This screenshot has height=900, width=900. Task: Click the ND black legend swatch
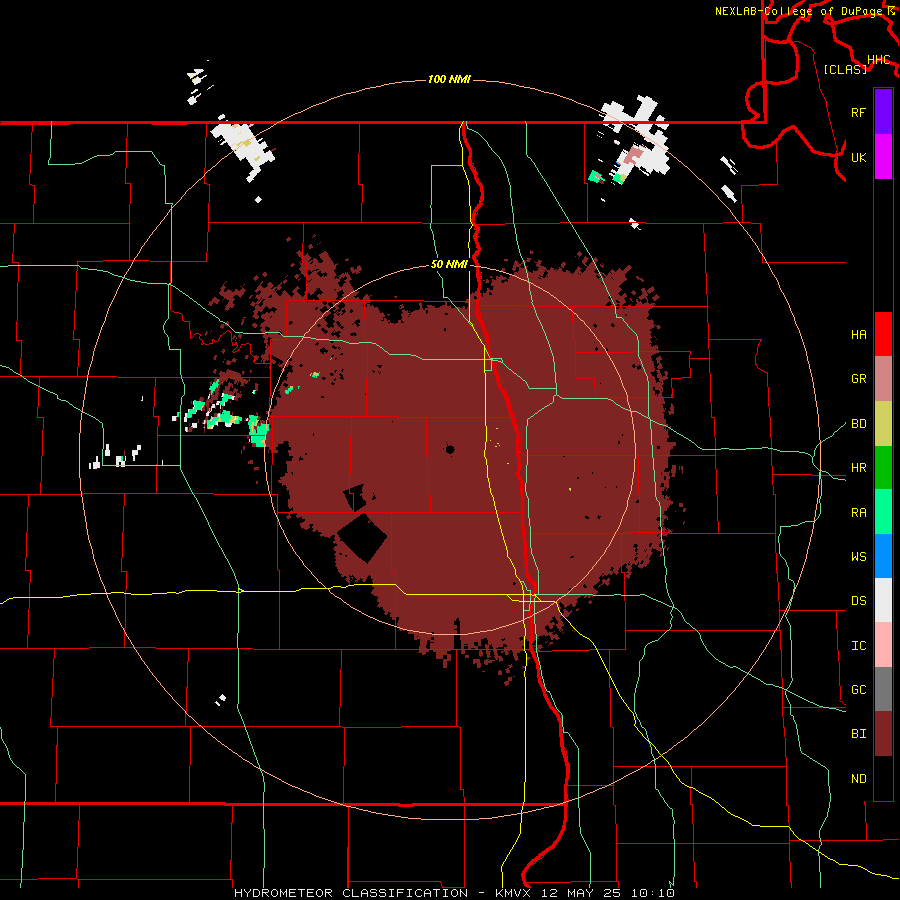point(883,778)
